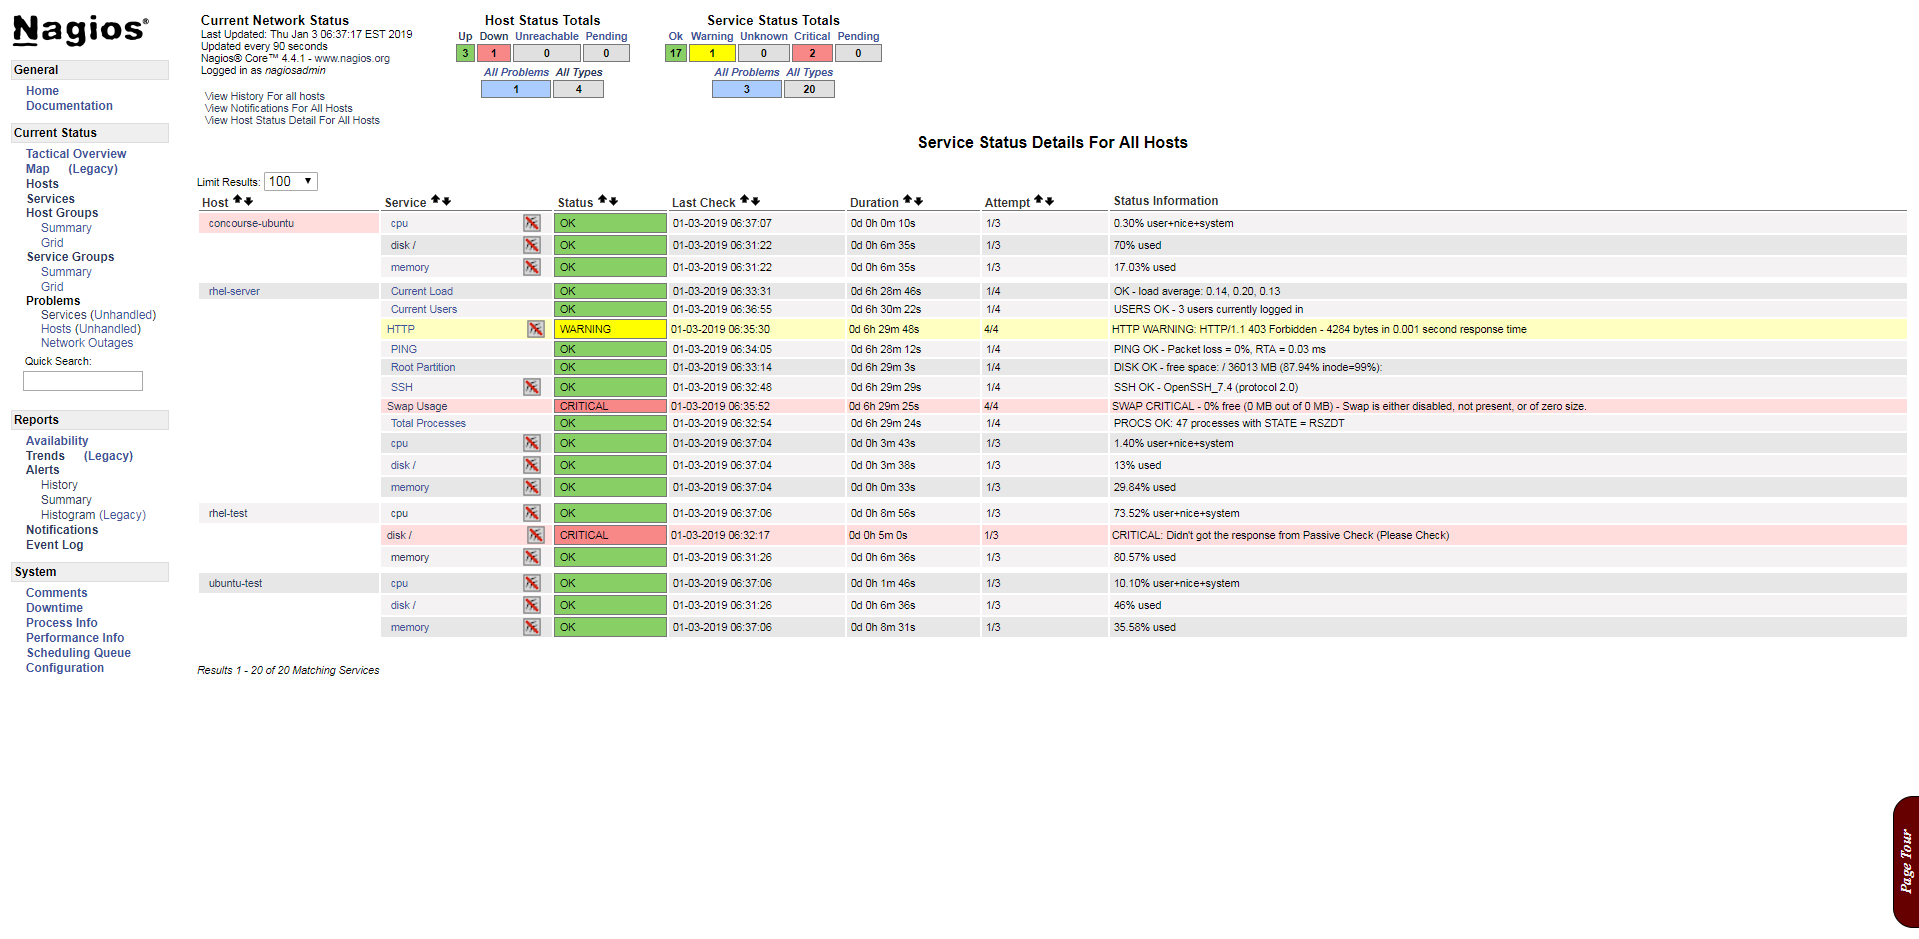Screen dimensions: 1919x939
Task: Open Tactical Overview in the sidebar
Action: click(x=76, y=154)
